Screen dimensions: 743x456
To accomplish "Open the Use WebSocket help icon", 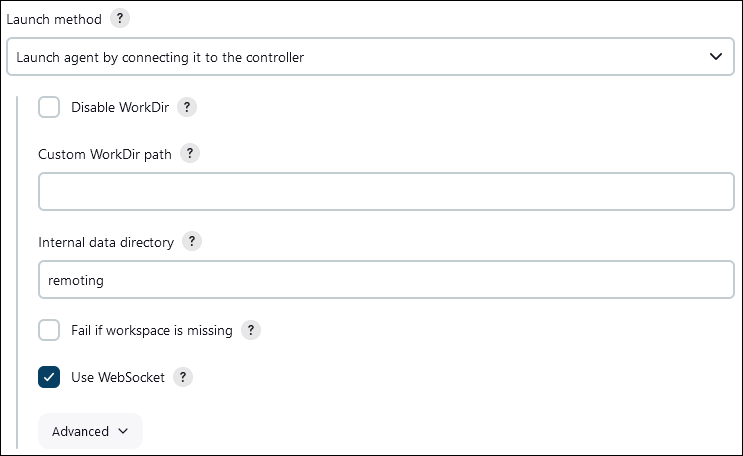I will (183, 377).
